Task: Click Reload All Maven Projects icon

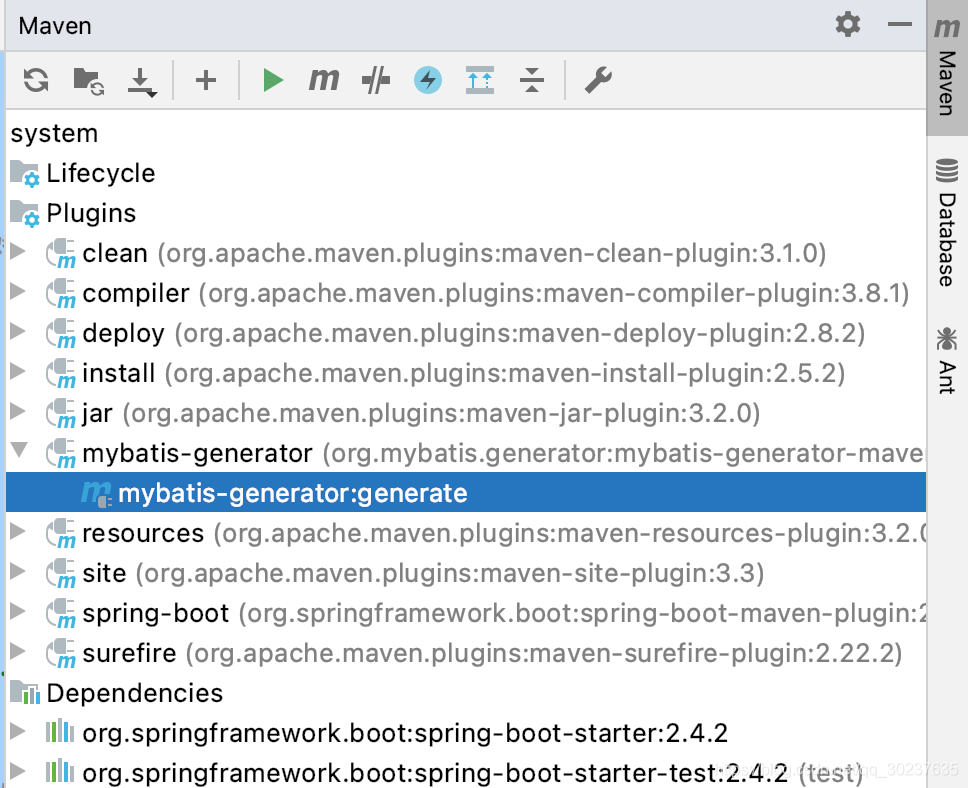Action: pos(36,80)
